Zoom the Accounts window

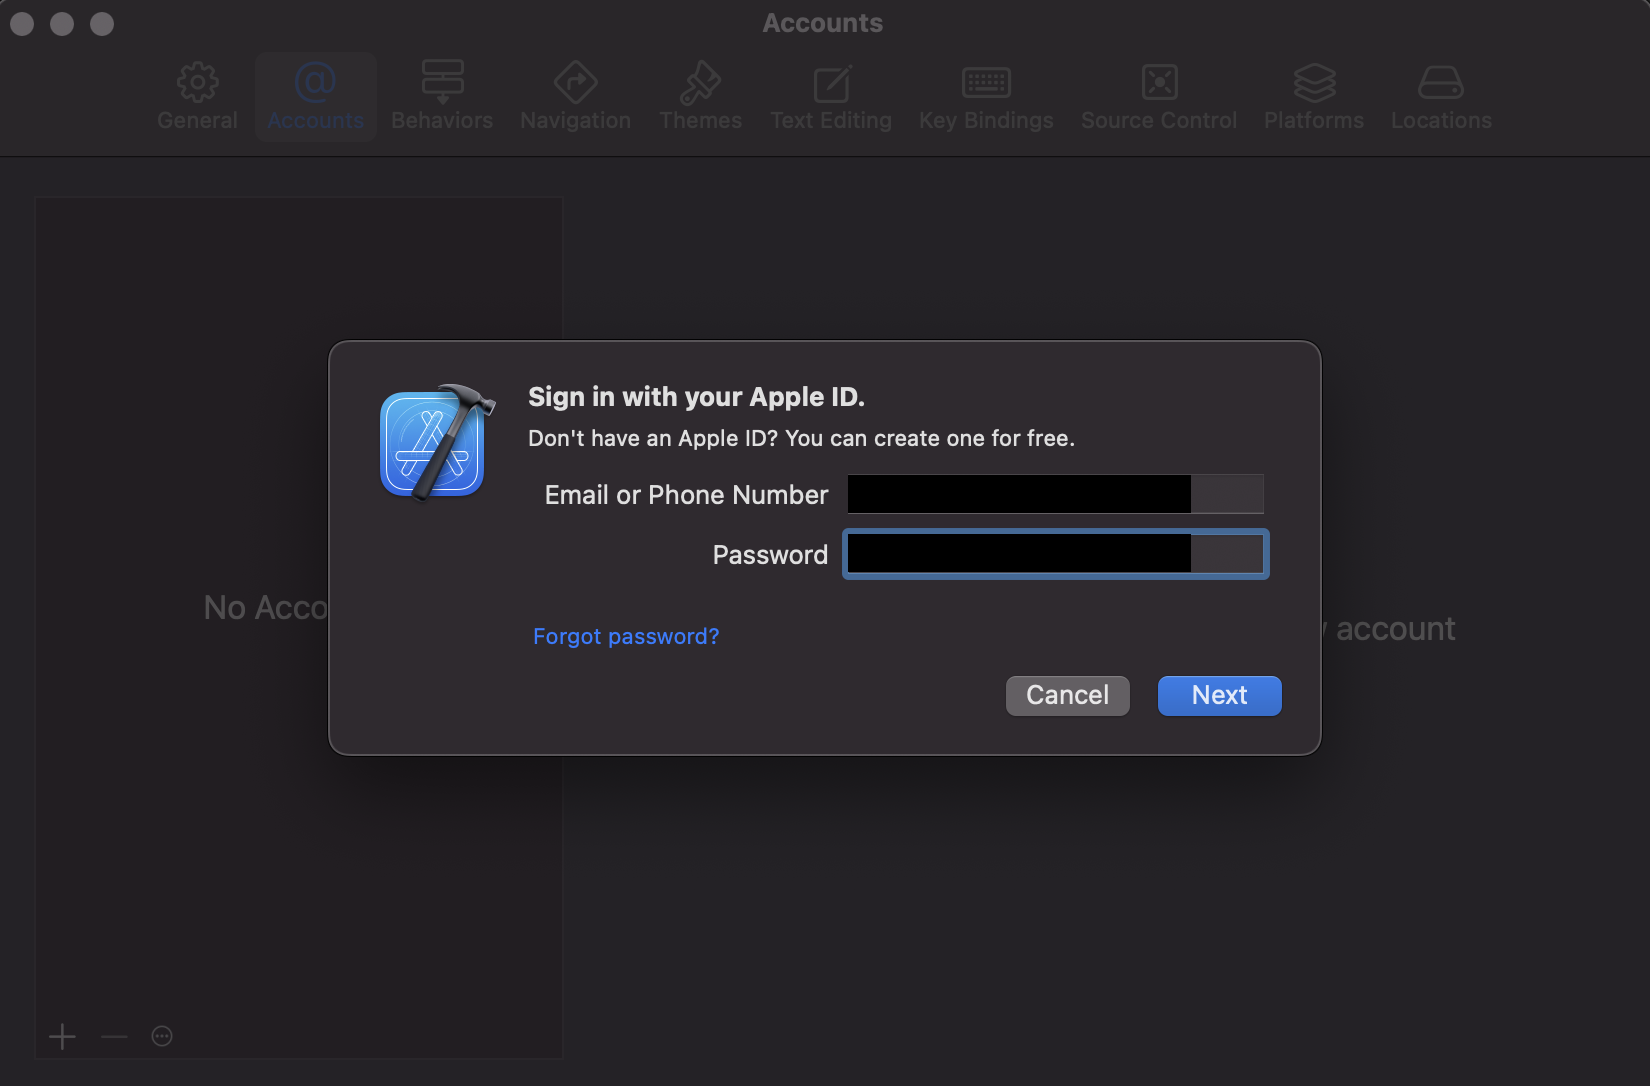click(102, 23)
